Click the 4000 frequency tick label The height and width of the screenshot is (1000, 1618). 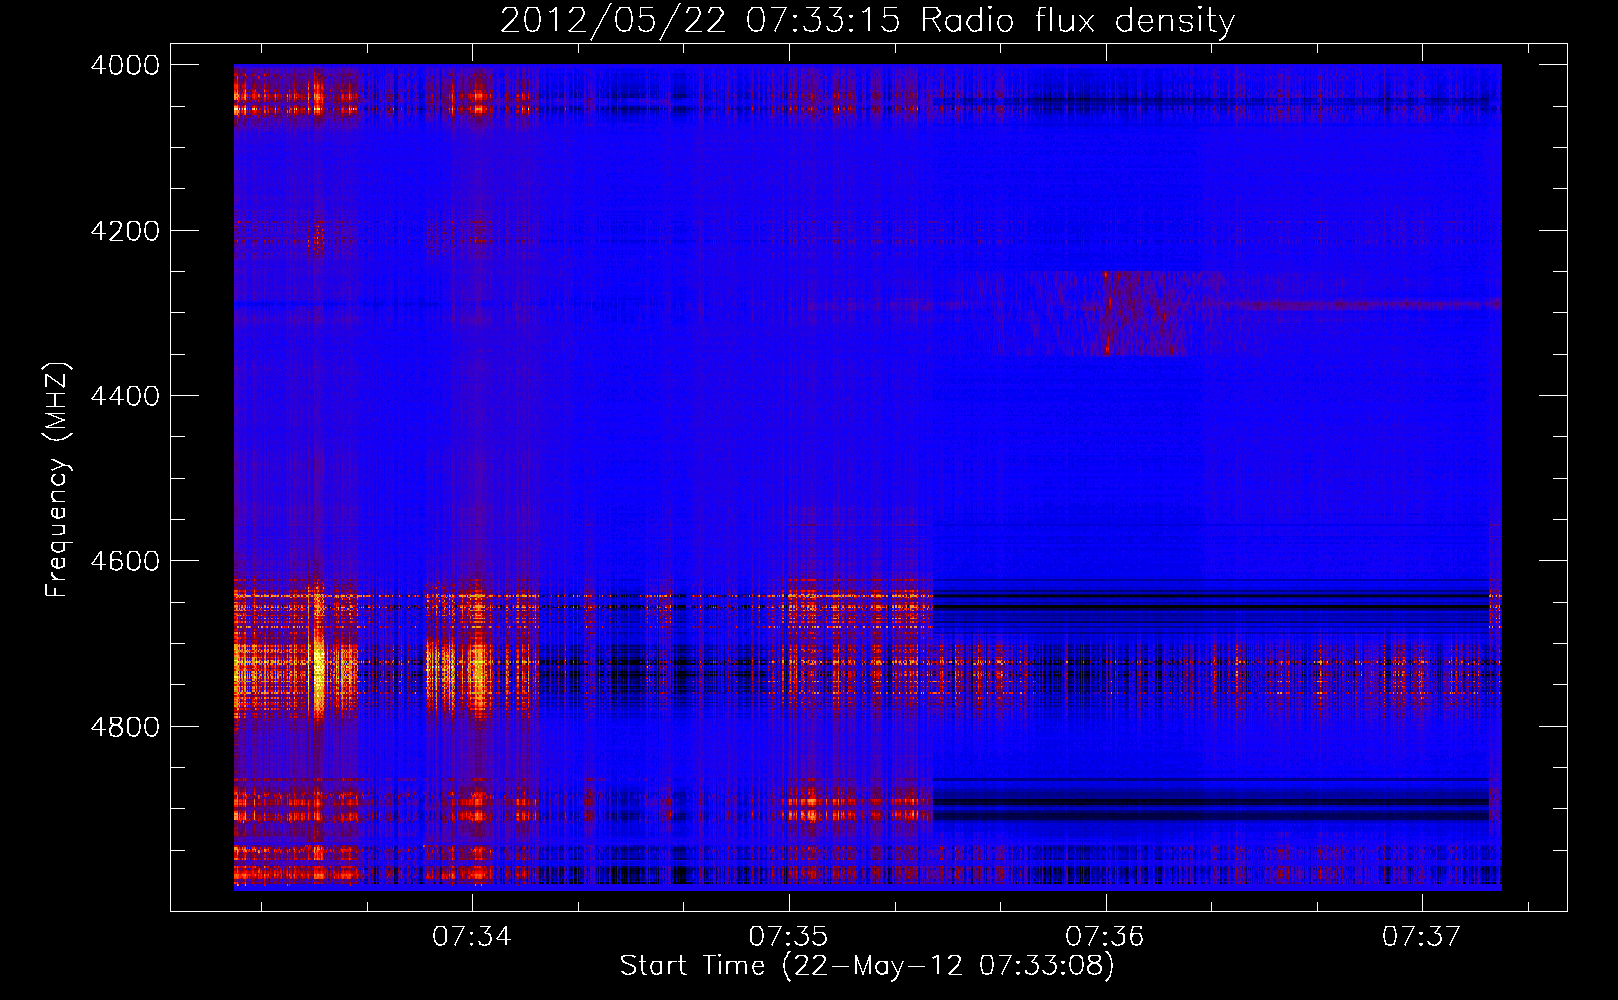pos(124,65)
